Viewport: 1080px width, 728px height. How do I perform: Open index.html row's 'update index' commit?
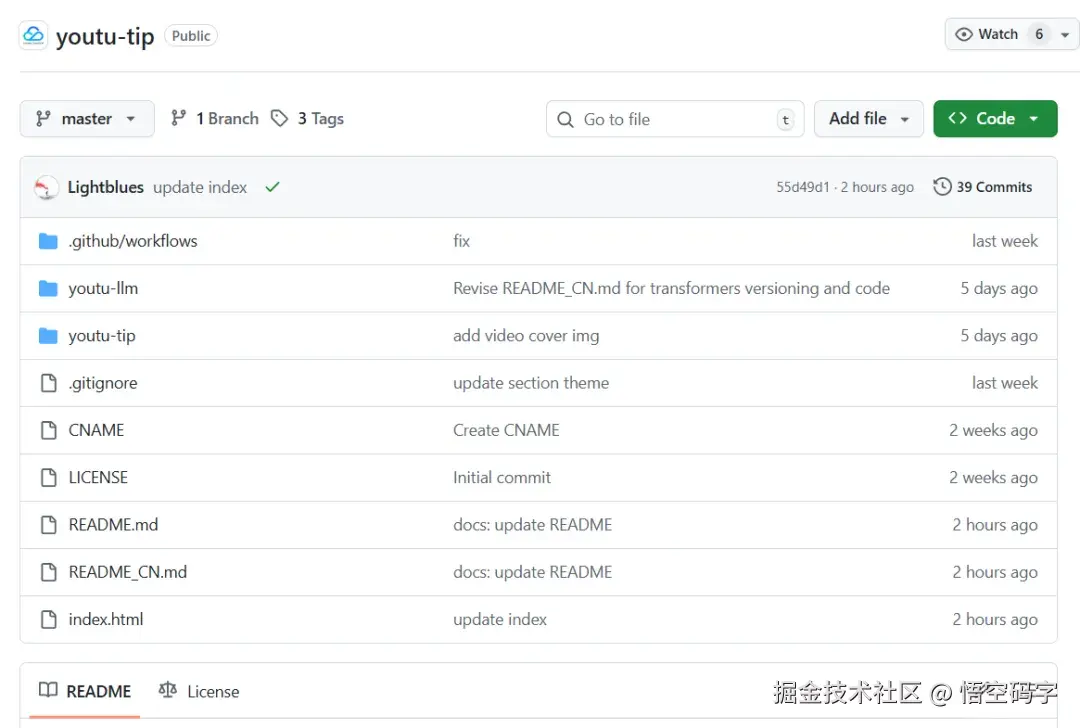coord(500,620)
